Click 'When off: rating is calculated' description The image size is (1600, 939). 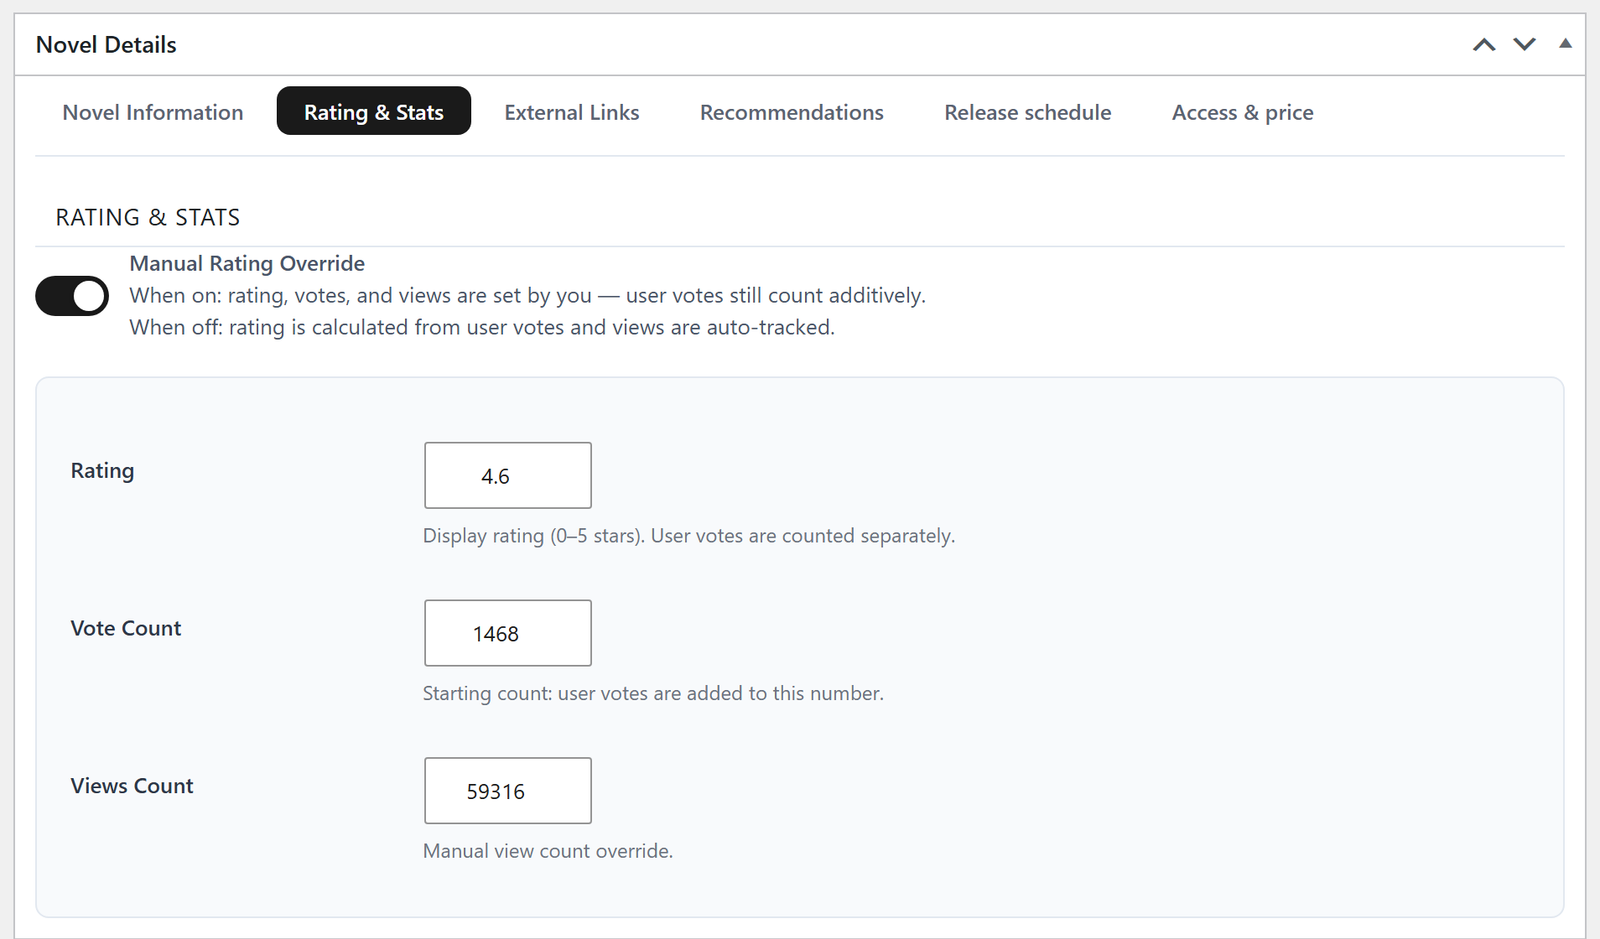pos(482,328)
